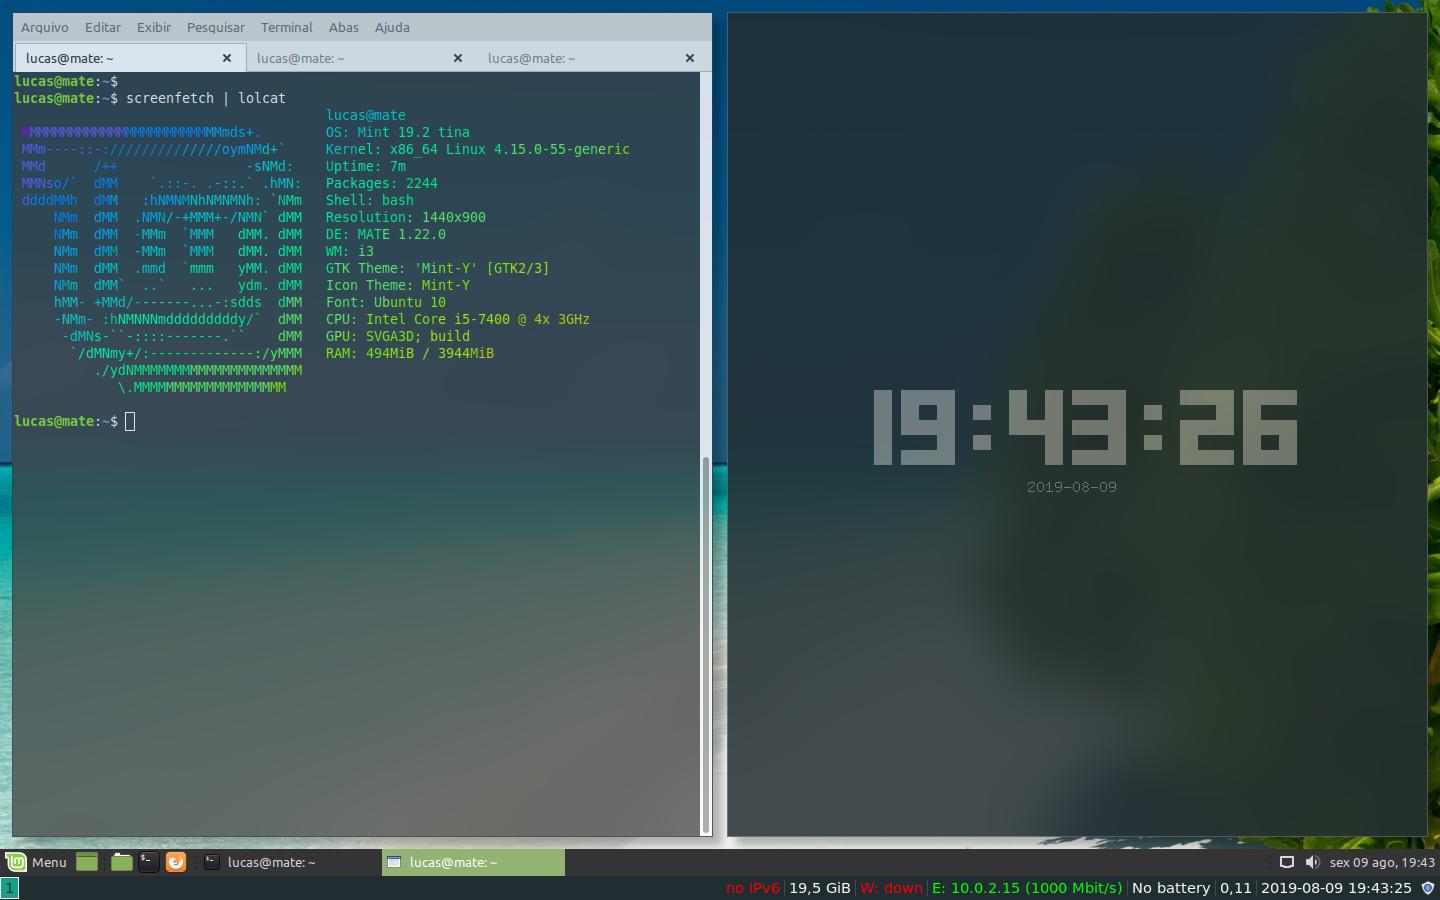Open the Abas menu
Screen dimensions: 1440x900
tap(344, 27)
